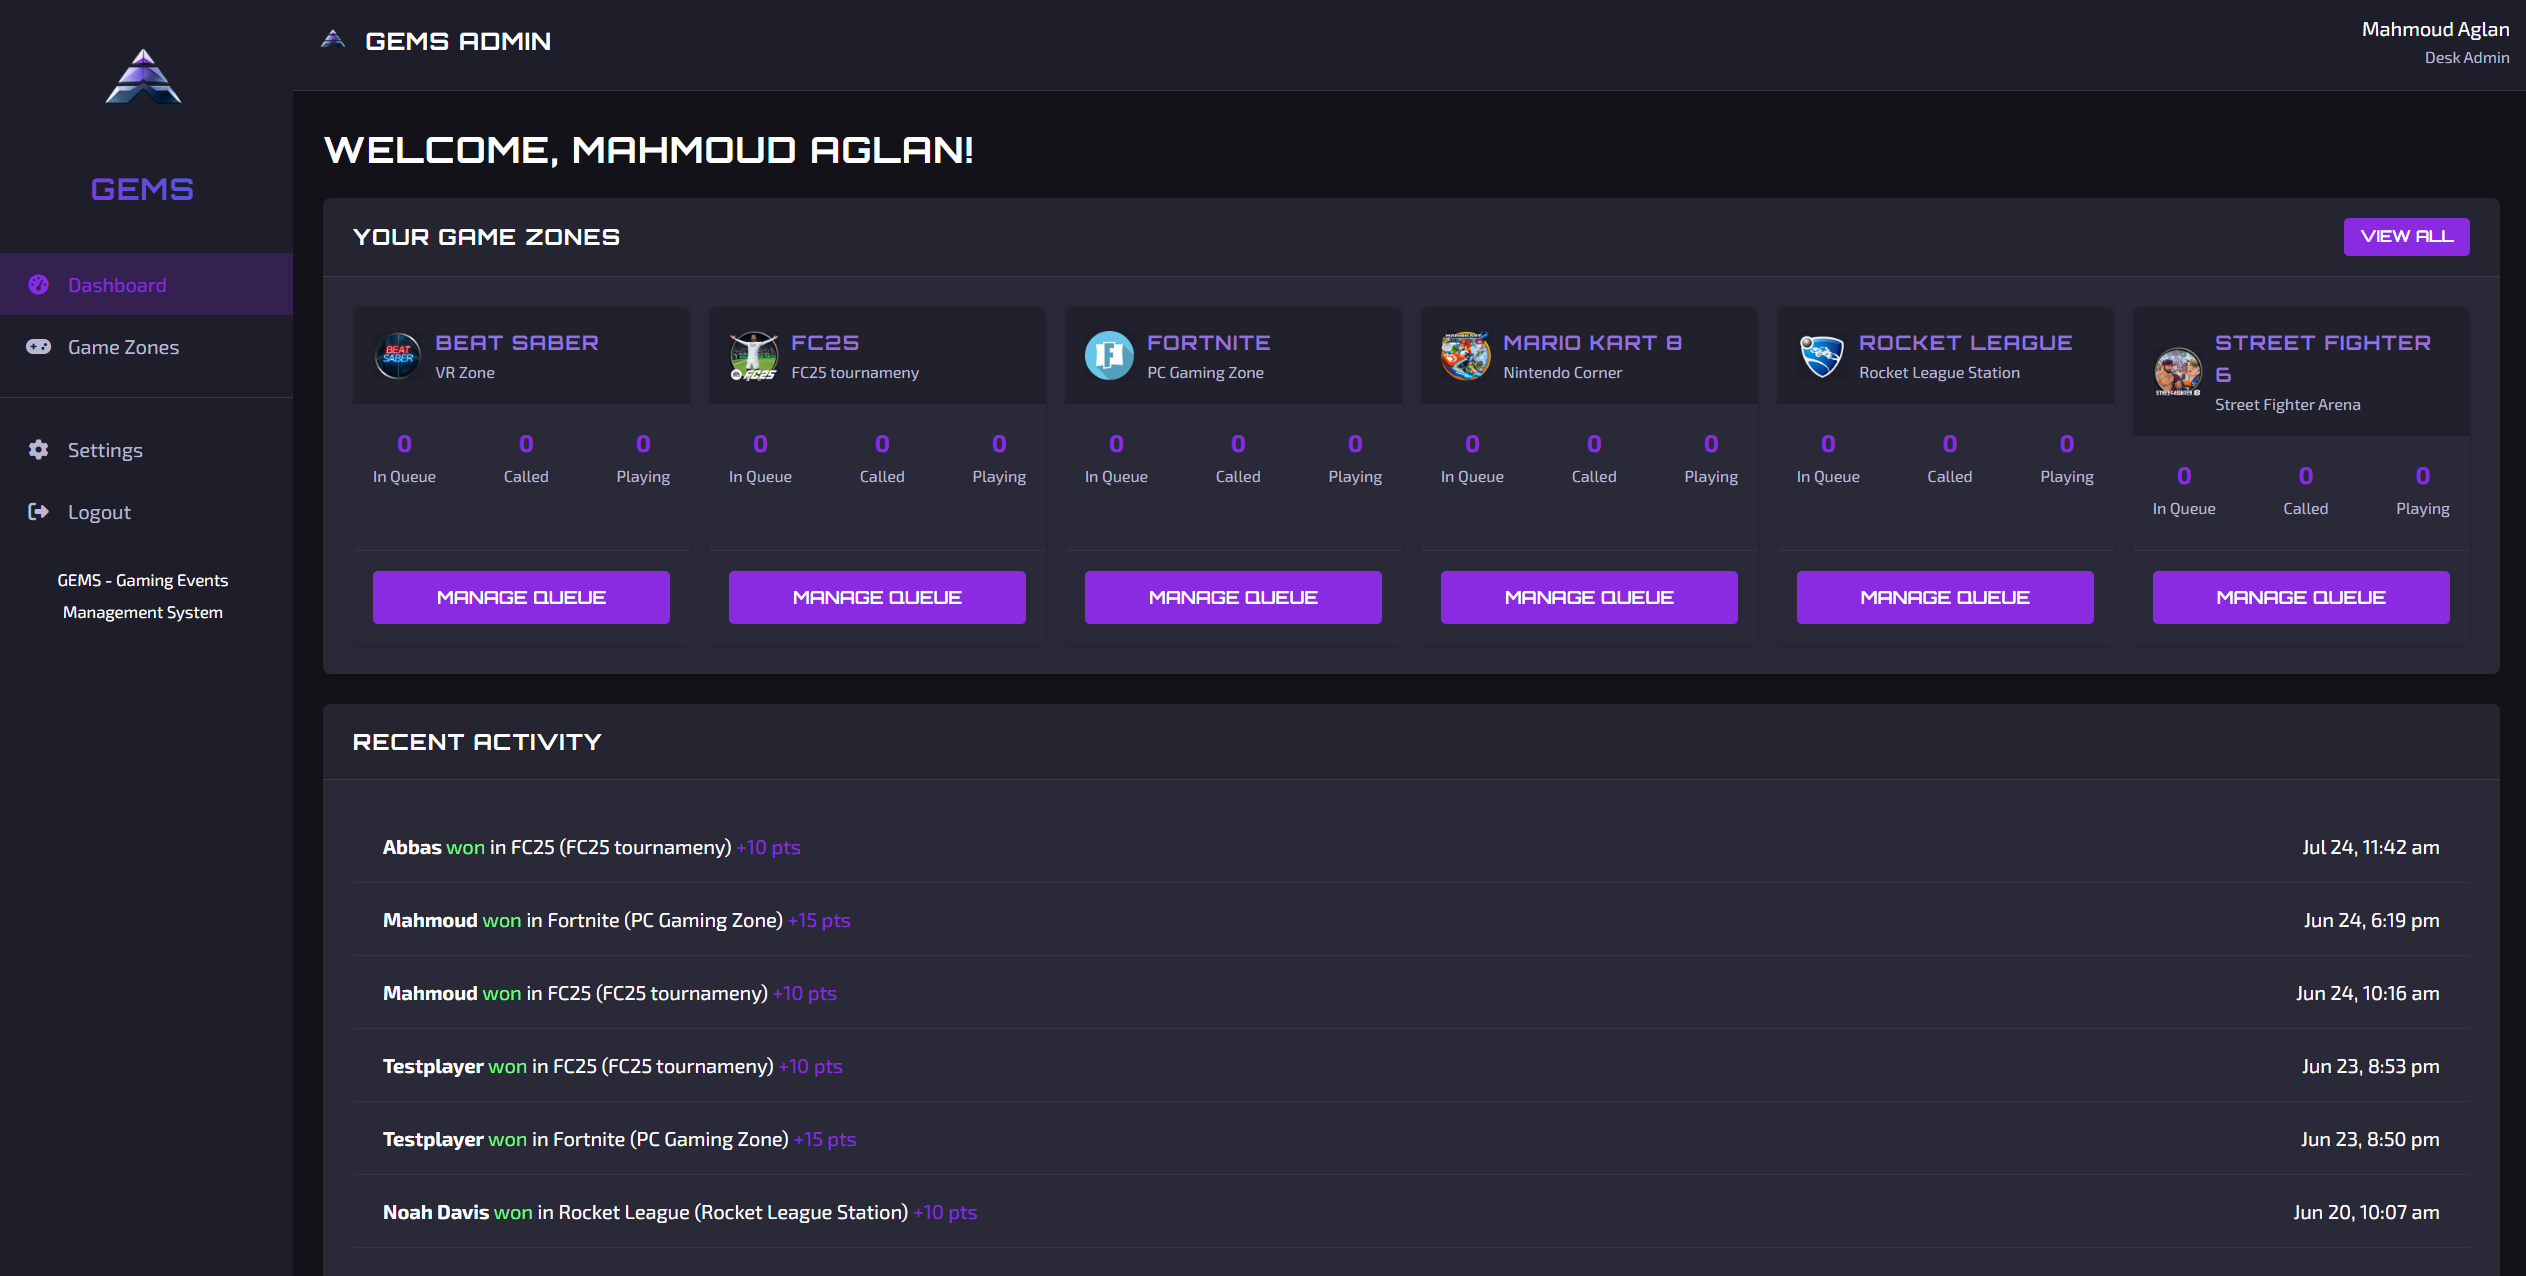
Task: Manage queue for Beat Saber
Action: [521, 597]
